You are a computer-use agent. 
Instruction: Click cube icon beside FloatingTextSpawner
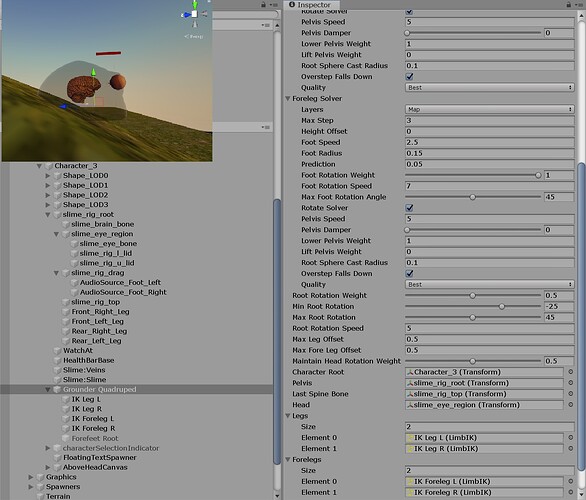(x=57, y=457)
